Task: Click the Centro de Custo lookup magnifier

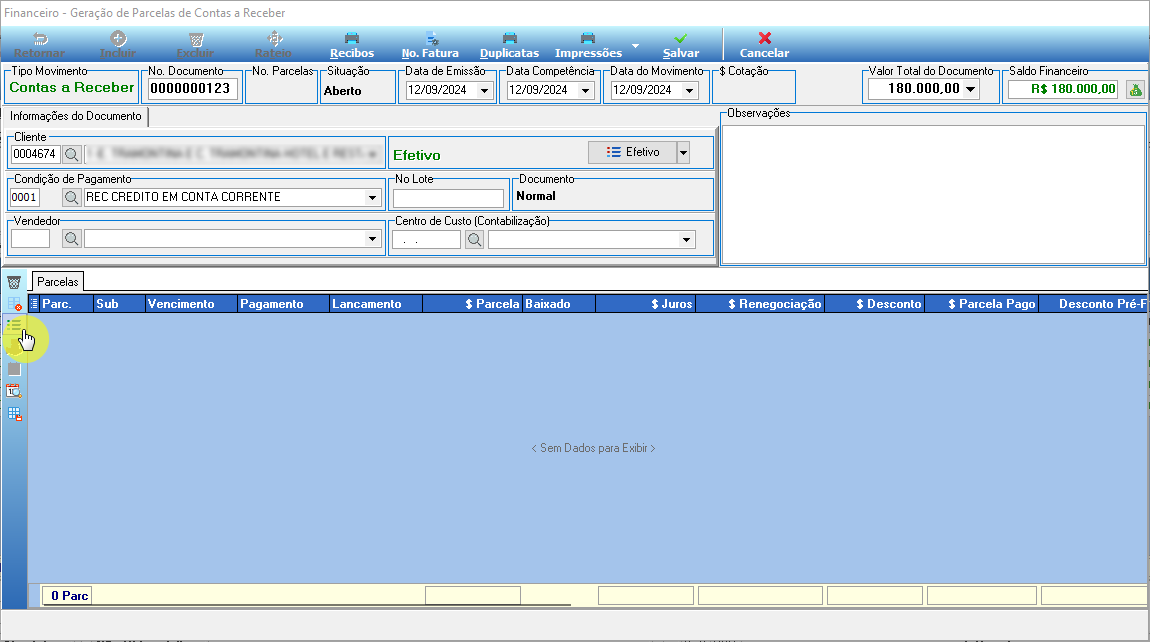Action: [x=475, y=239]
